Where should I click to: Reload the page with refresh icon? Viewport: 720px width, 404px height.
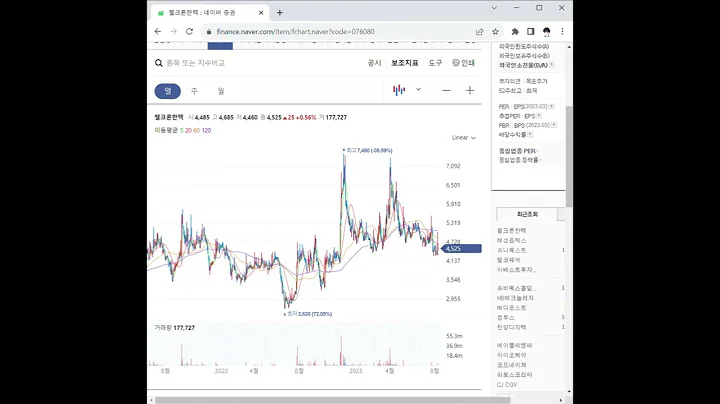click(189, 31)
